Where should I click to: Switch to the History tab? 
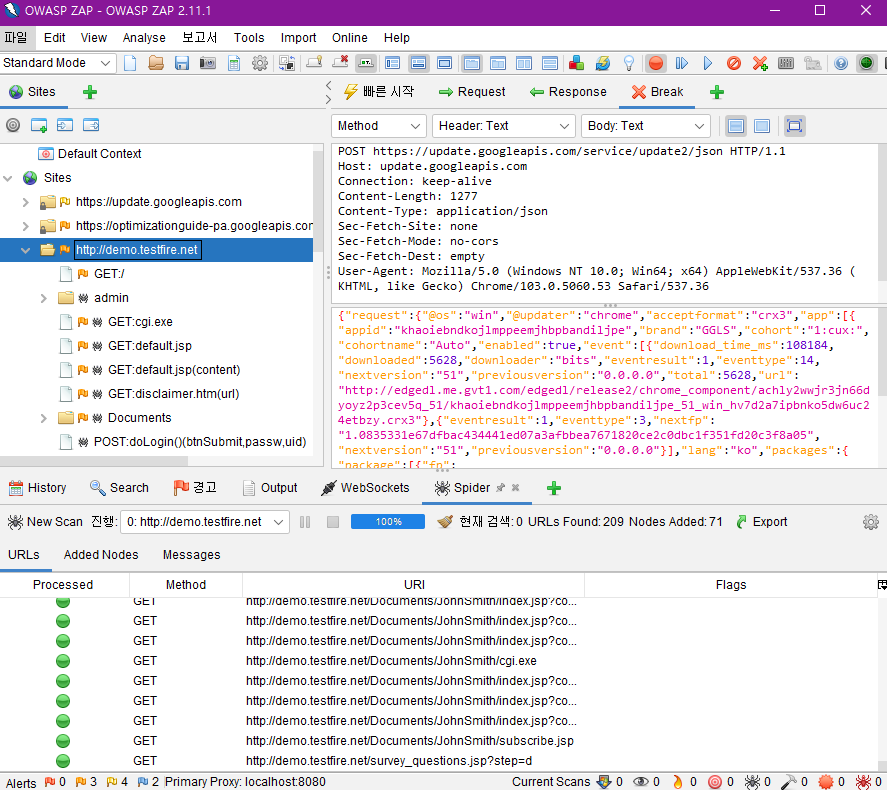(x=38, y=488)
